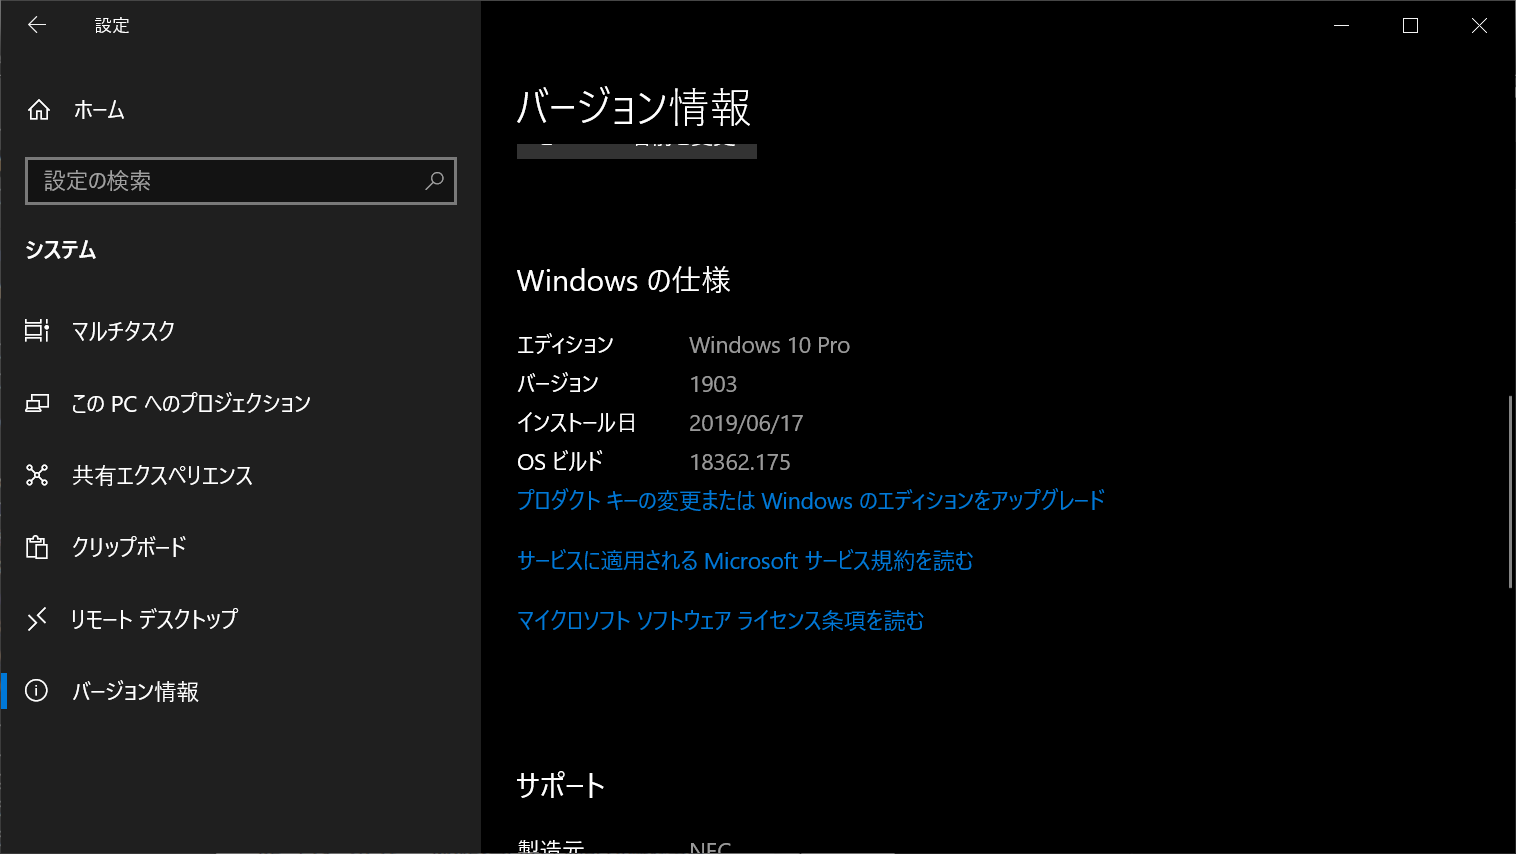Open the プロダクト キーの変更 upgrade link
This screenshot has height=854, width=1516.
[x=811, y=500]
